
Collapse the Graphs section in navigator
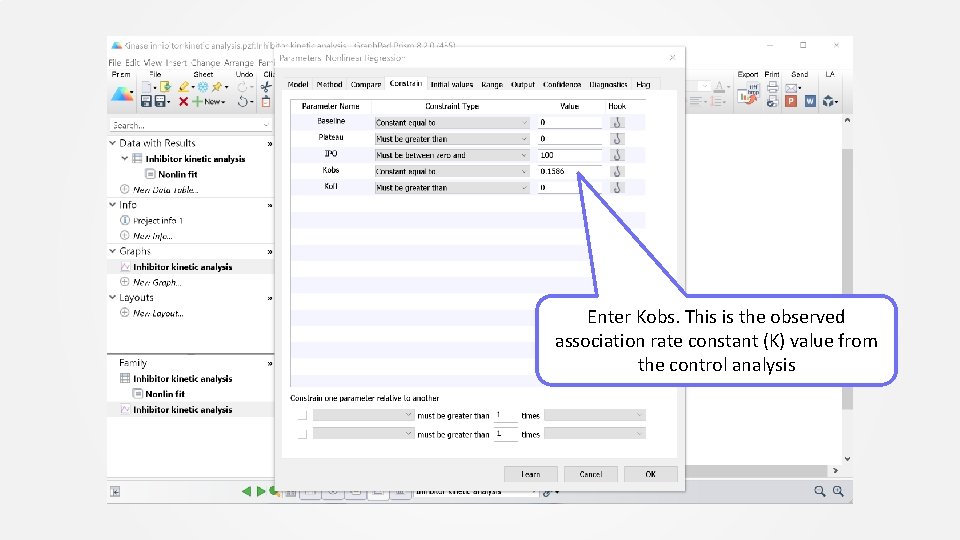[x=113, y=251]
